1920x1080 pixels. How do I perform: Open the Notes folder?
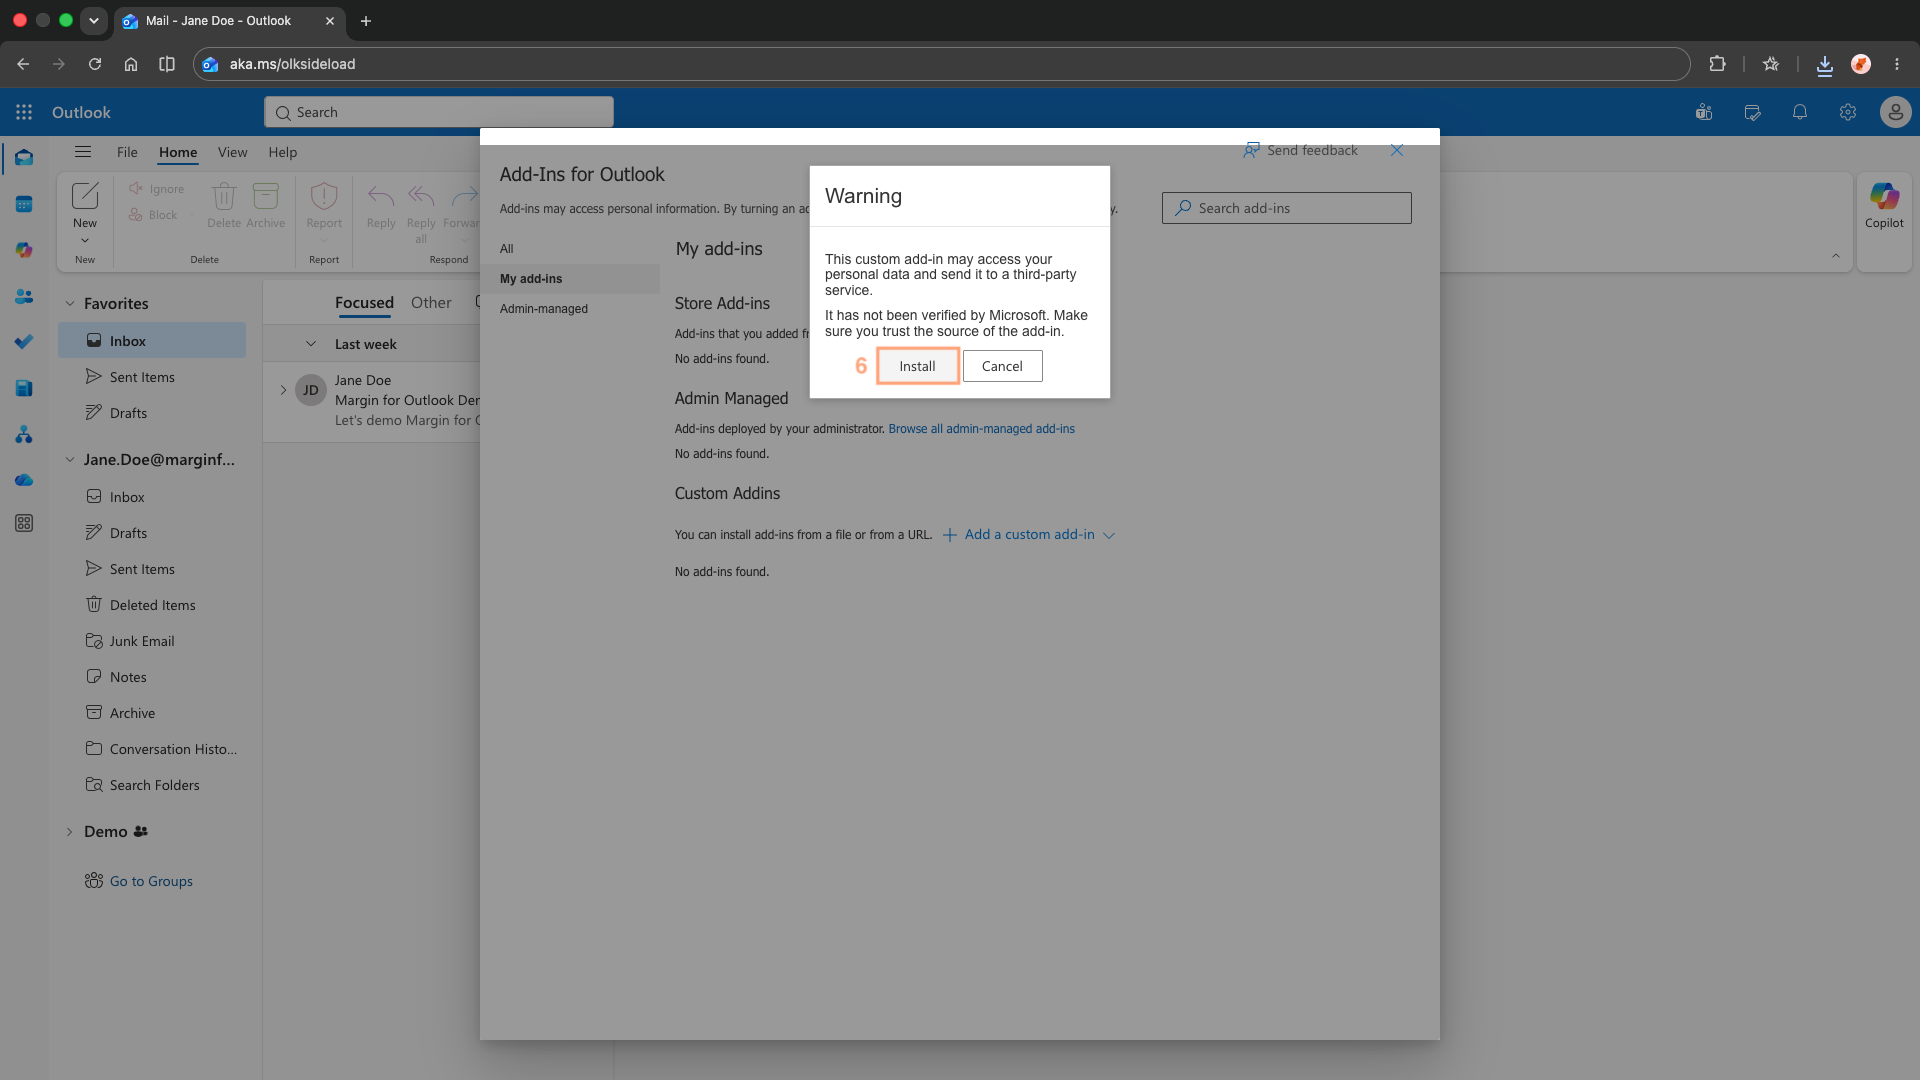[152, 677]
